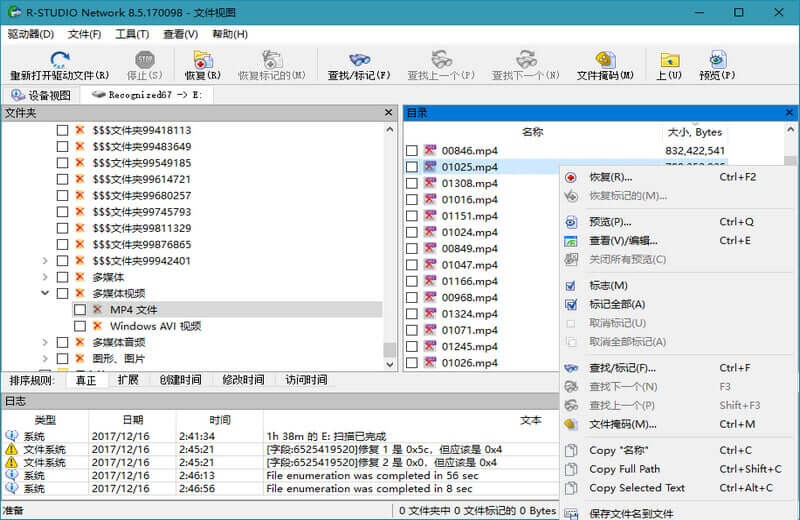Sort by 修改时间 in sort rules
This screenshot has height=520, width=800.
[x=243, y=380]
